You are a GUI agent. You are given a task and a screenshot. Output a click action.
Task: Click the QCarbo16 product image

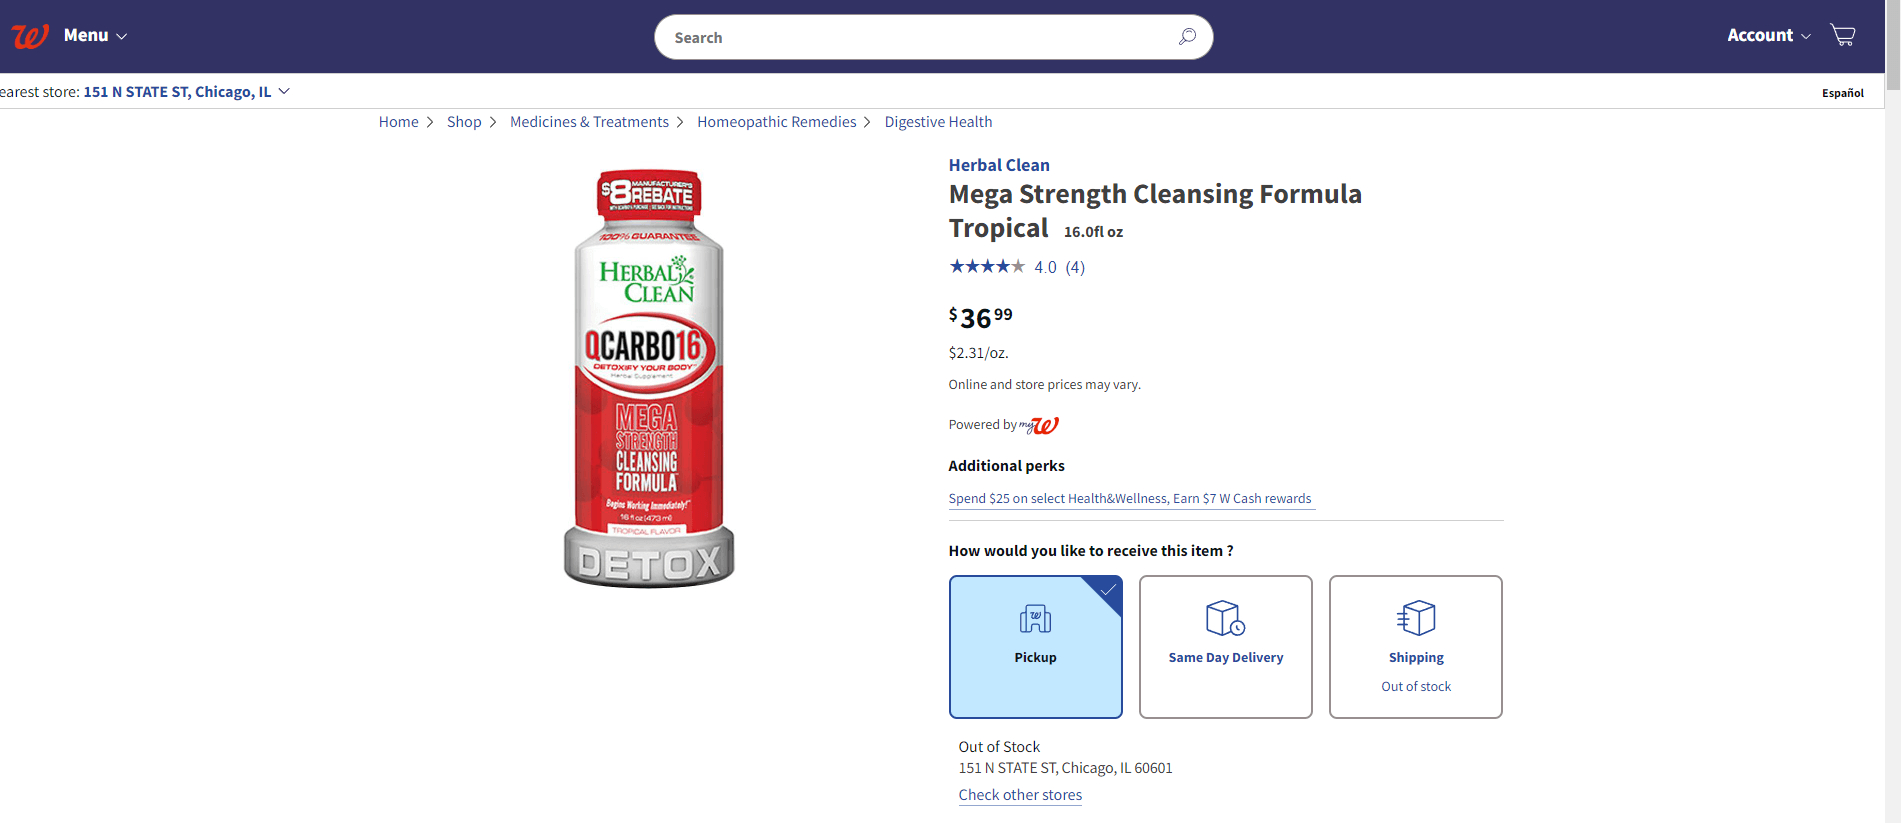click(649, 378)
